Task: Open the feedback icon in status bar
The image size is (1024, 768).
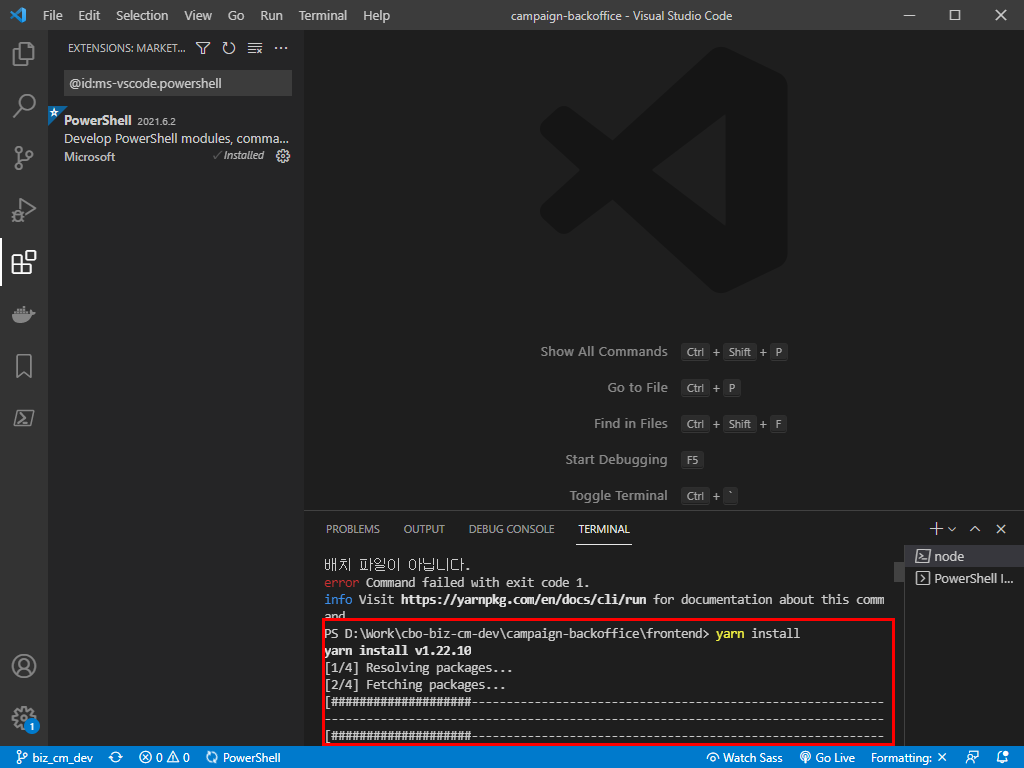Action: pos(972,758)
